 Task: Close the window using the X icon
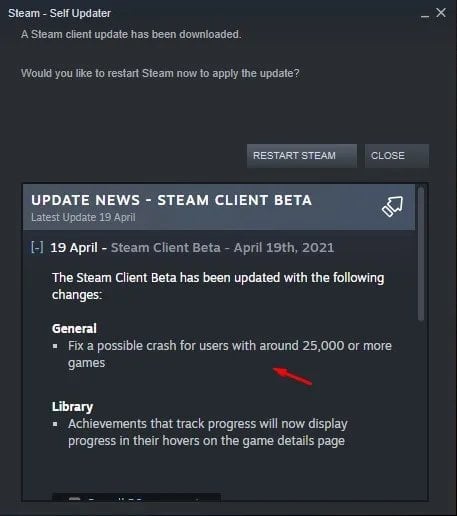(441, 13)
